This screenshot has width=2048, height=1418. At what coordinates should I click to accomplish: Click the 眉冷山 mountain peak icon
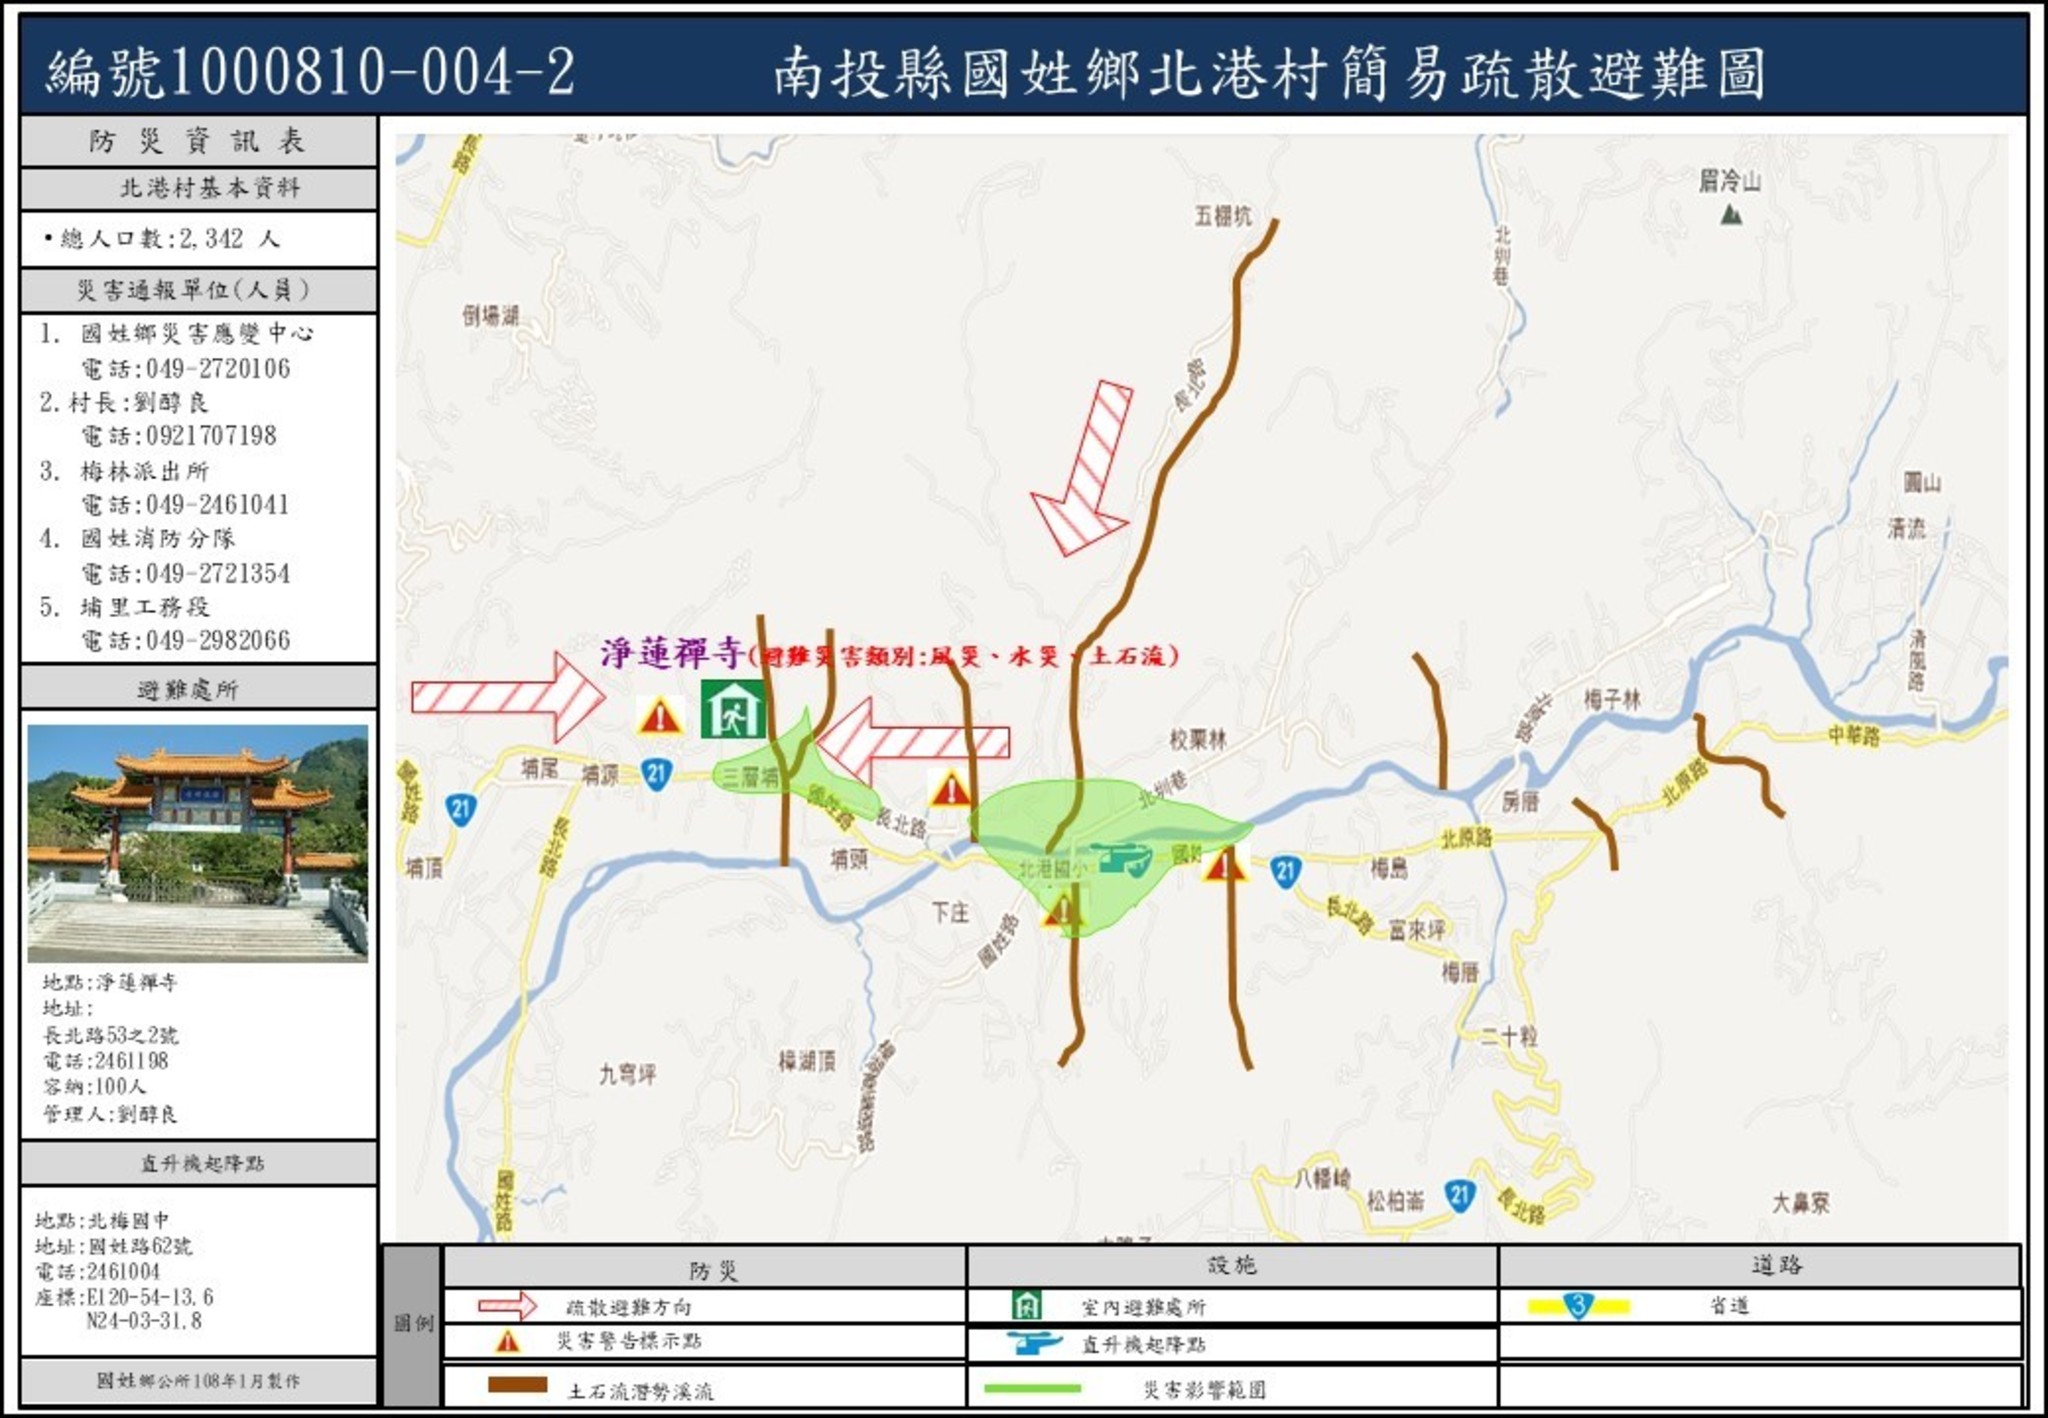(1731, 213)
